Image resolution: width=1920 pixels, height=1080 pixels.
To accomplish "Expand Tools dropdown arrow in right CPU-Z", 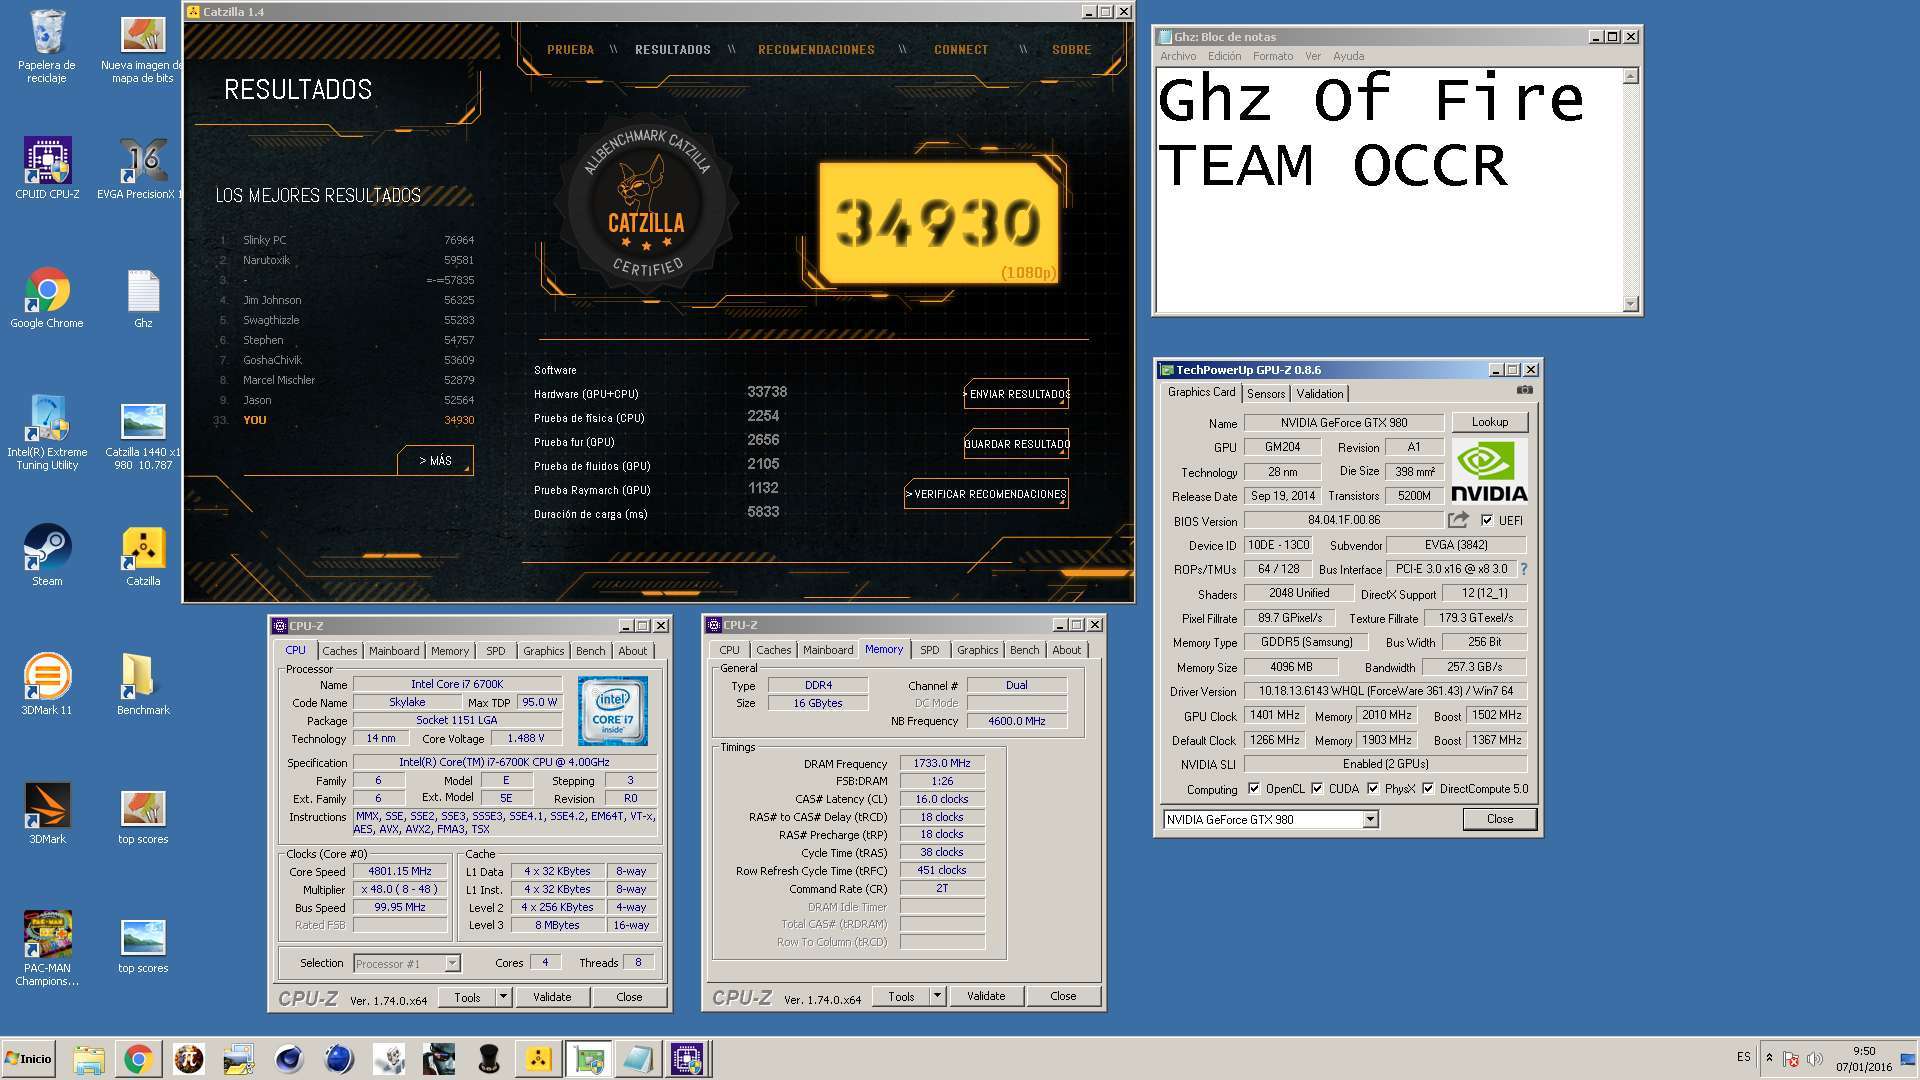I will click(937, 996).
